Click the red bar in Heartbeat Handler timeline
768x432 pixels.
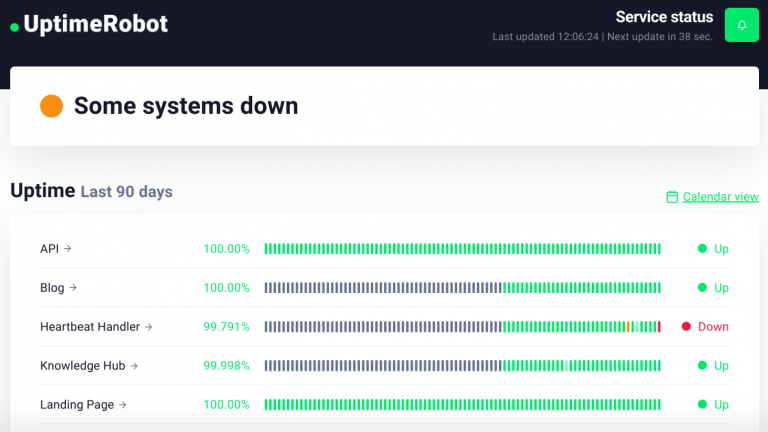pyautogui.click(x=659, y=327)
